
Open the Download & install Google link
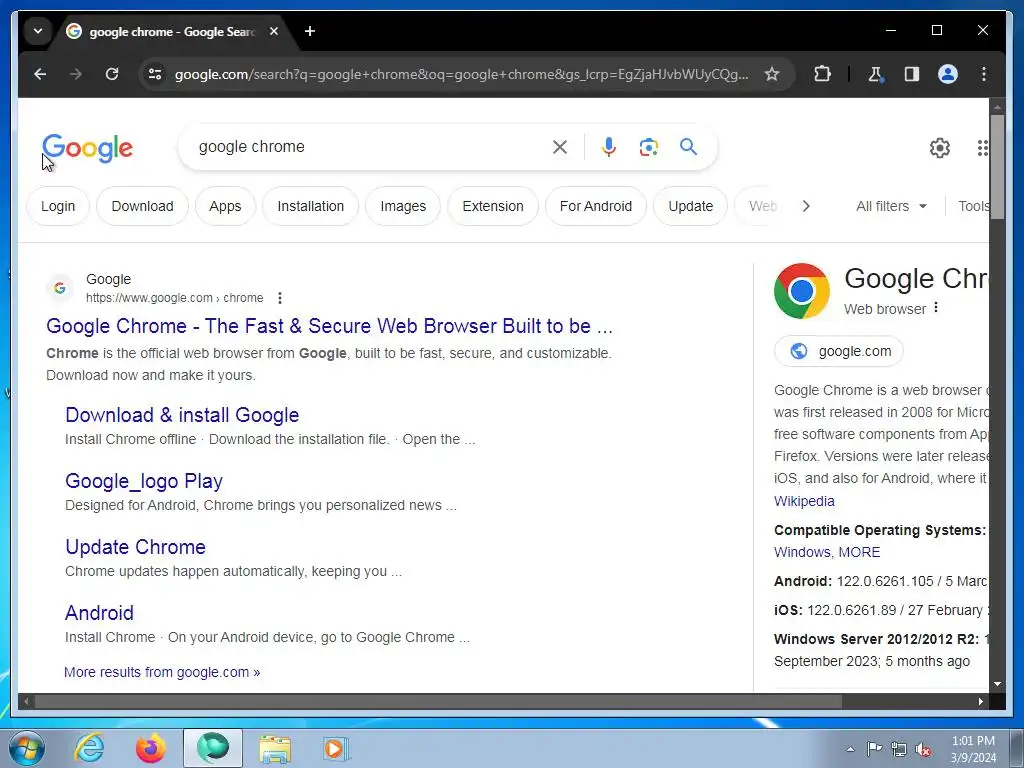click(182, 415)
